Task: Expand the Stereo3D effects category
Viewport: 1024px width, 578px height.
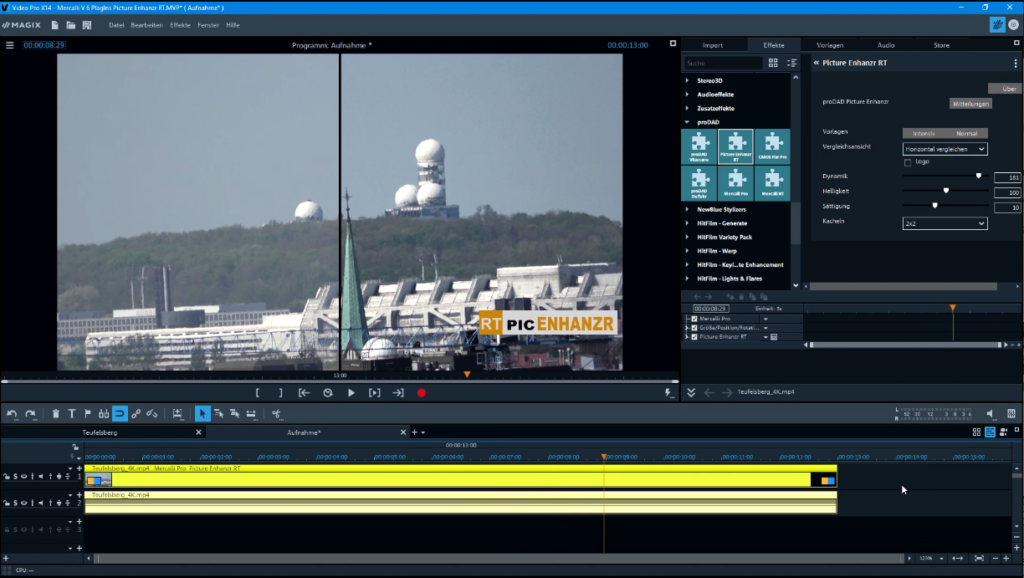Action: (x=687, y=80)
